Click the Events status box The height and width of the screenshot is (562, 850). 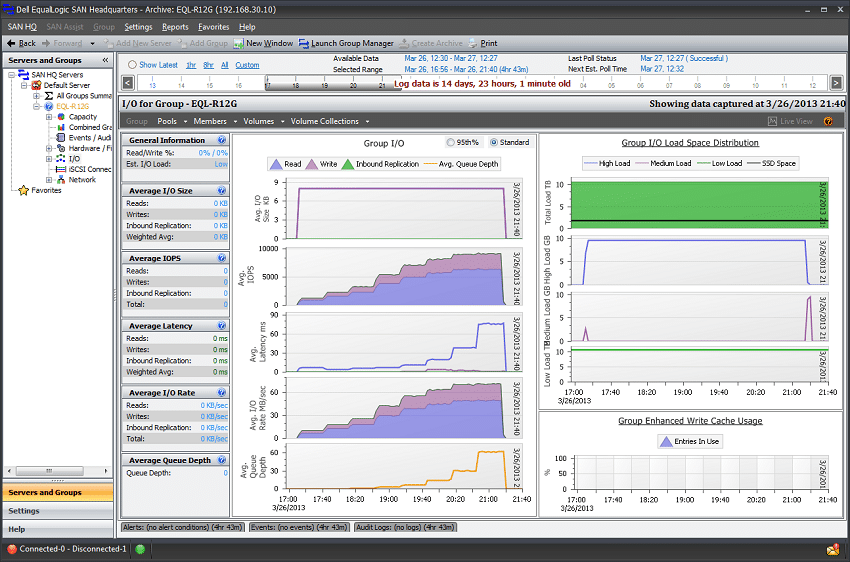(299, 527)
